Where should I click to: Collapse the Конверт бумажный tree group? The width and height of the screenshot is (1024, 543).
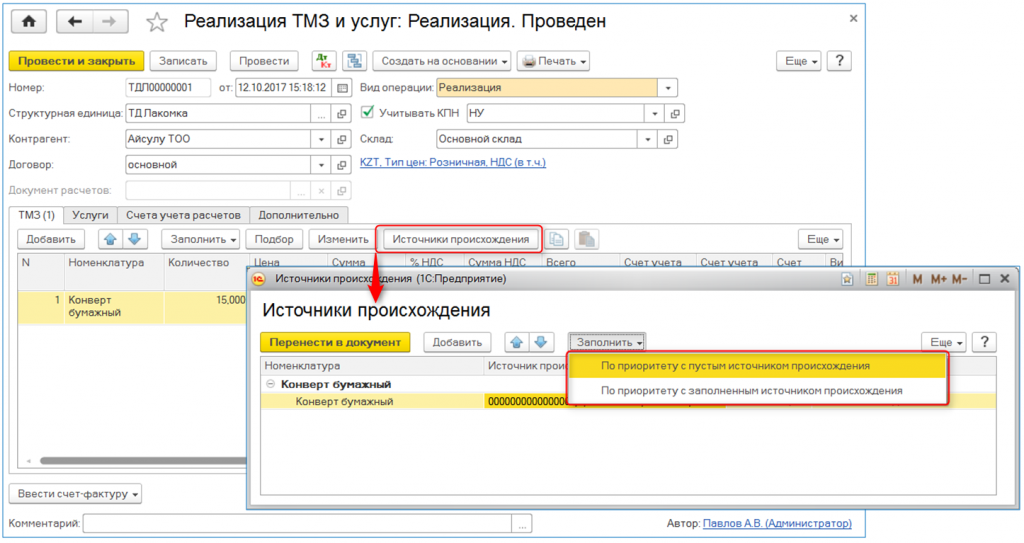coord(270,384)
